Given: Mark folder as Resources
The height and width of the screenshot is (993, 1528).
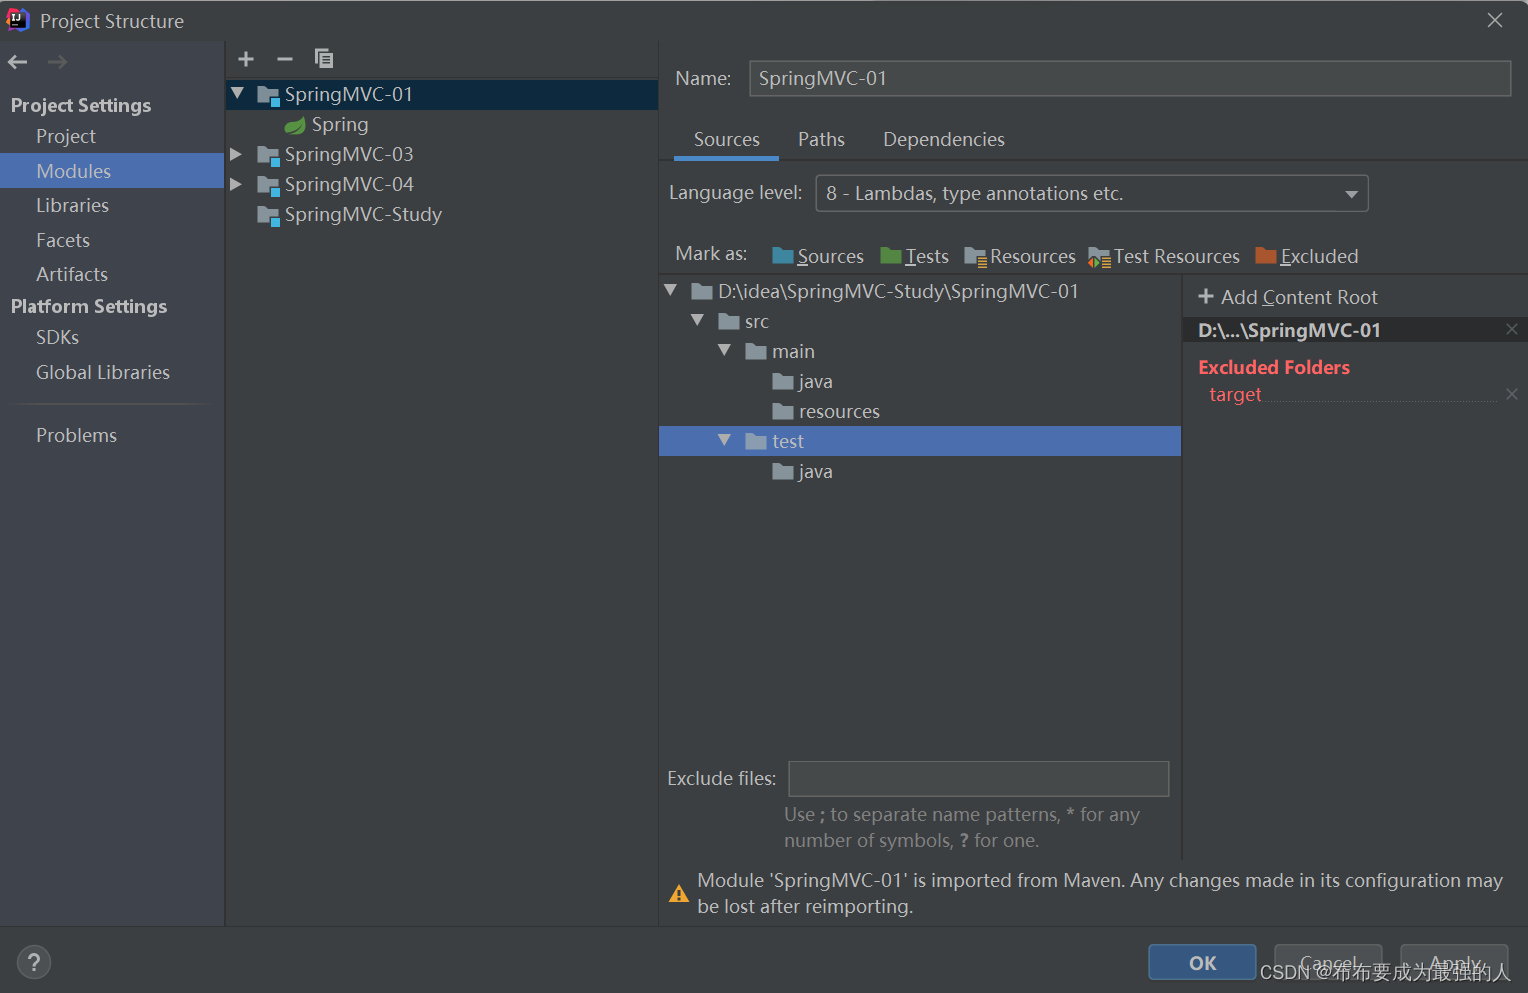Looking at the screenshot, I should tap(1020, 256).
